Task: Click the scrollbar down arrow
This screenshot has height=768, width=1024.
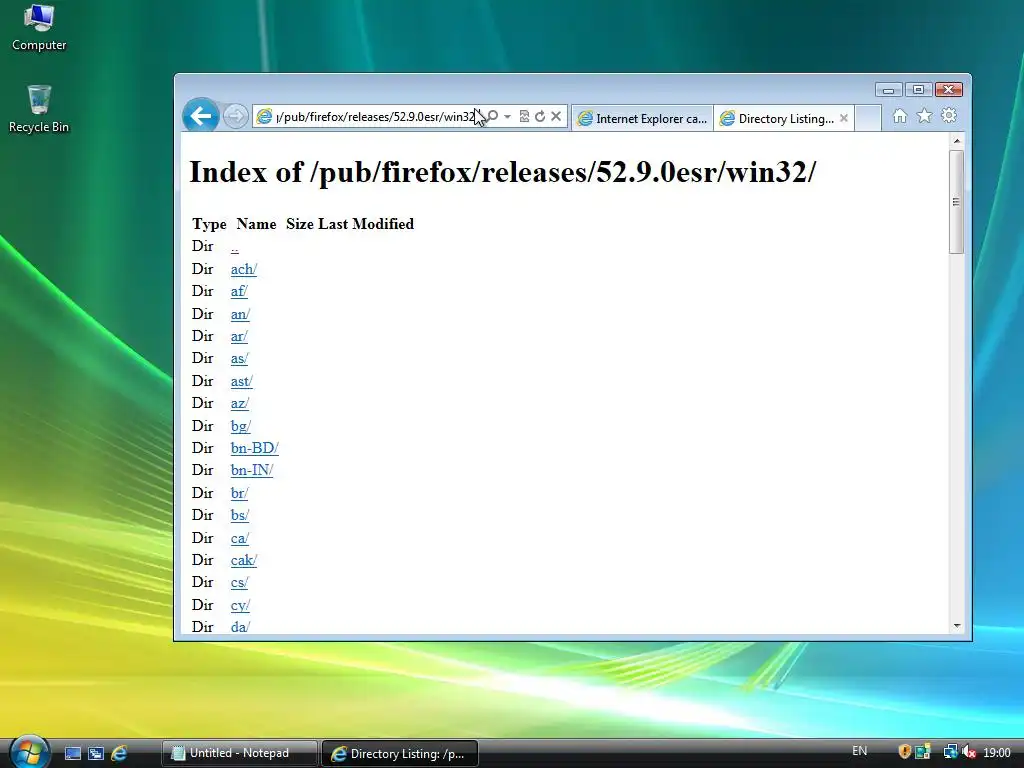Action: click(x=957, y=626)
